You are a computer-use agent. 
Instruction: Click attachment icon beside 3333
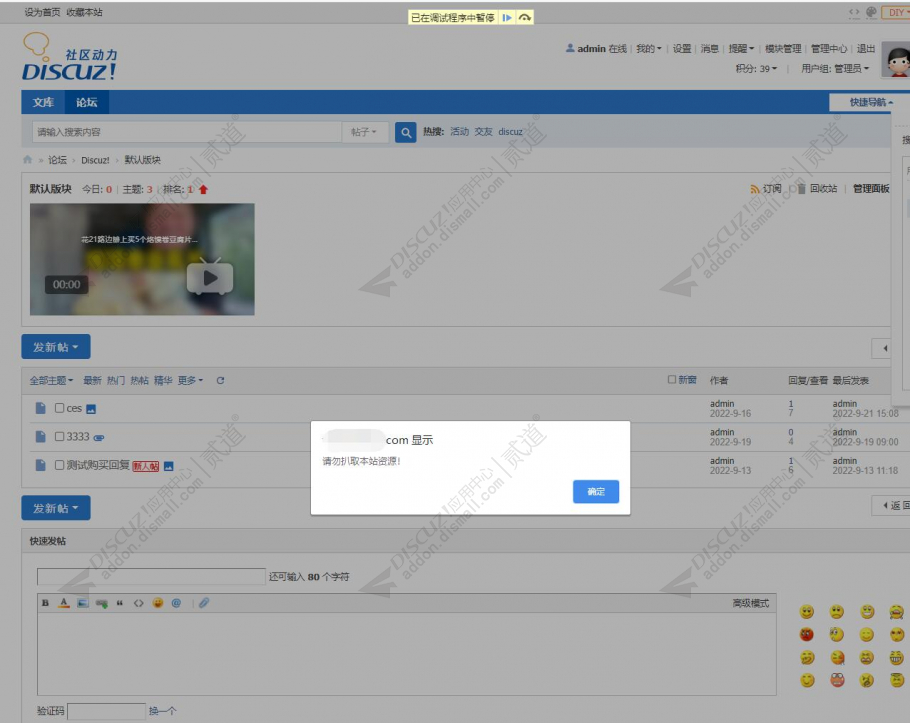[x=99, y=438]
